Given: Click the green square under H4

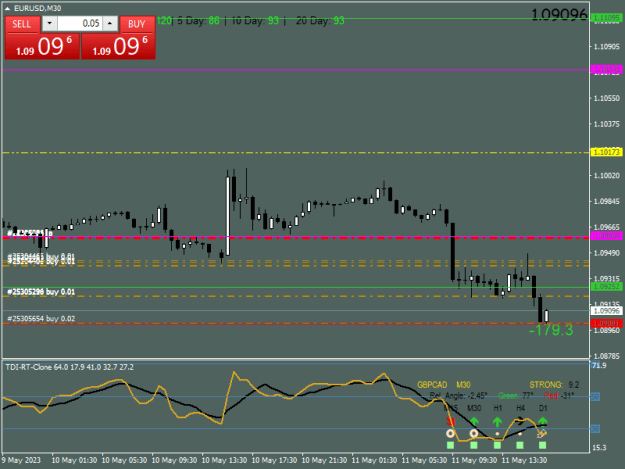Looking at the screenshot, I should [520, 445].
